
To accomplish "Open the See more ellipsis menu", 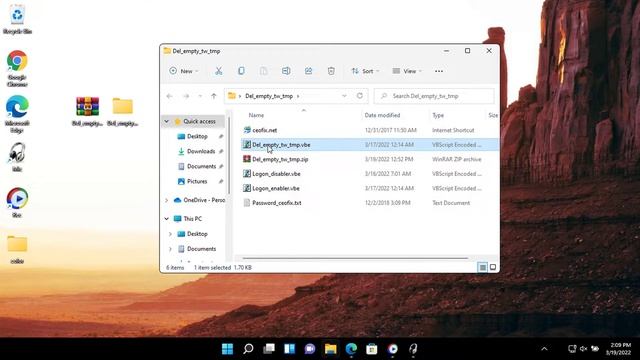I will [439, 71].
